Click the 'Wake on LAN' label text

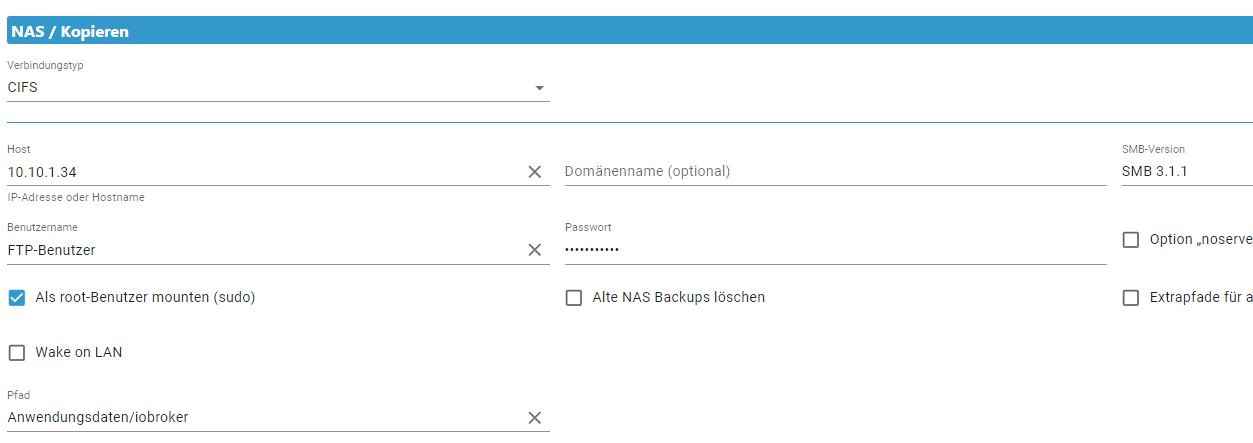click(79, 353)
